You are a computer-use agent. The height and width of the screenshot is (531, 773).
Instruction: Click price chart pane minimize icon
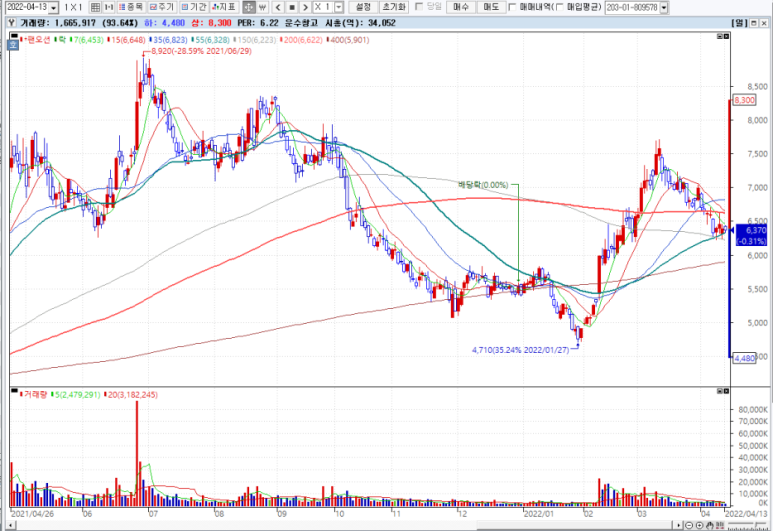tap(720, 36)
